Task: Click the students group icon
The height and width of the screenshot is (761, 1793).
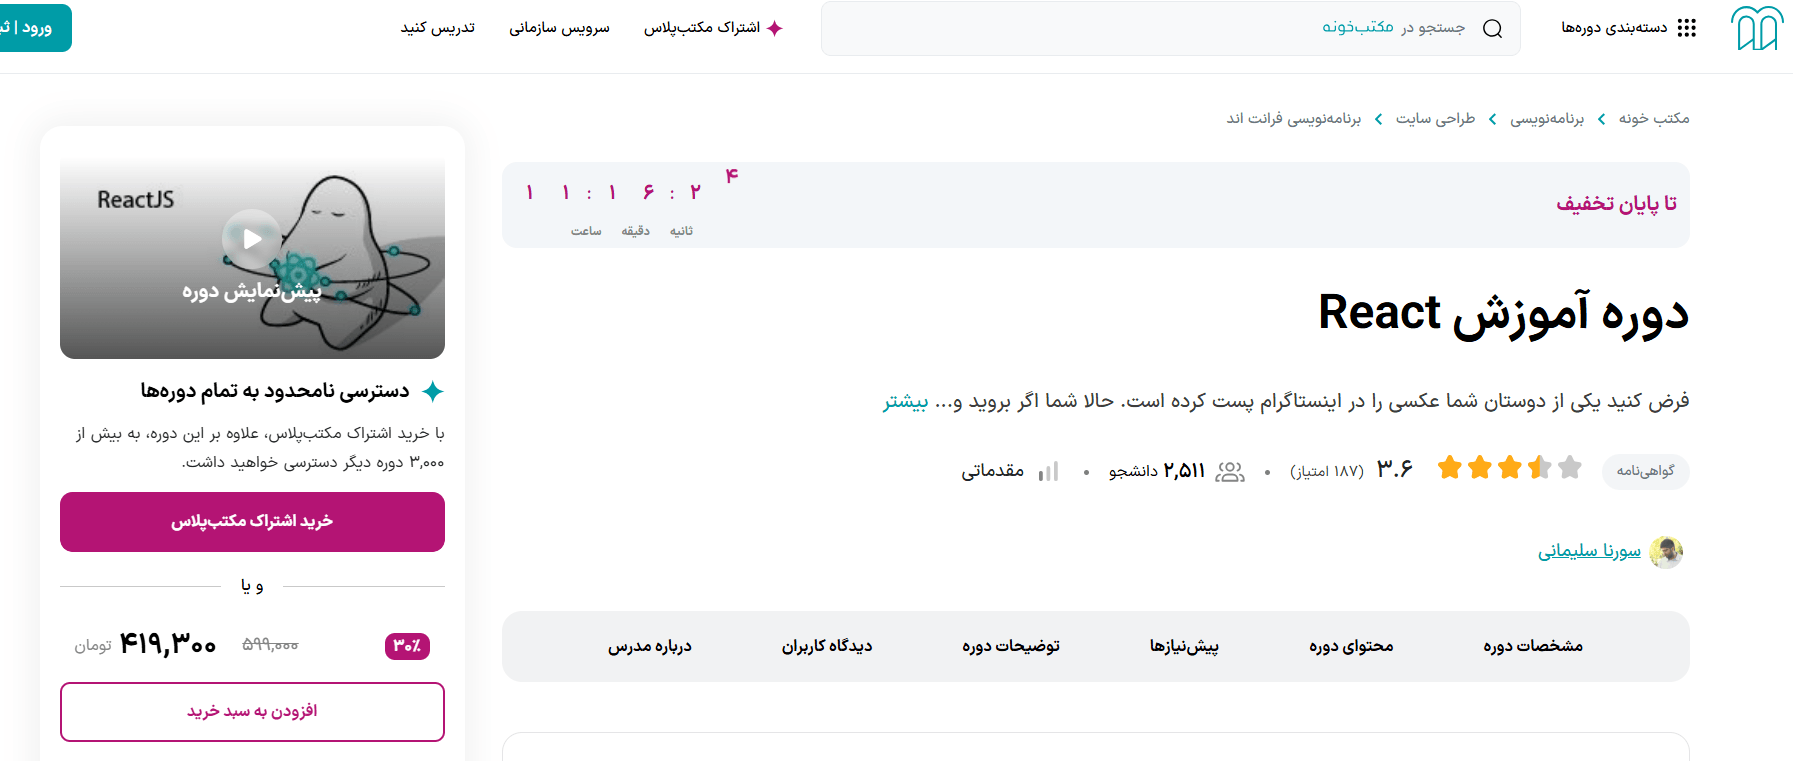Action: click(1230, 471)
